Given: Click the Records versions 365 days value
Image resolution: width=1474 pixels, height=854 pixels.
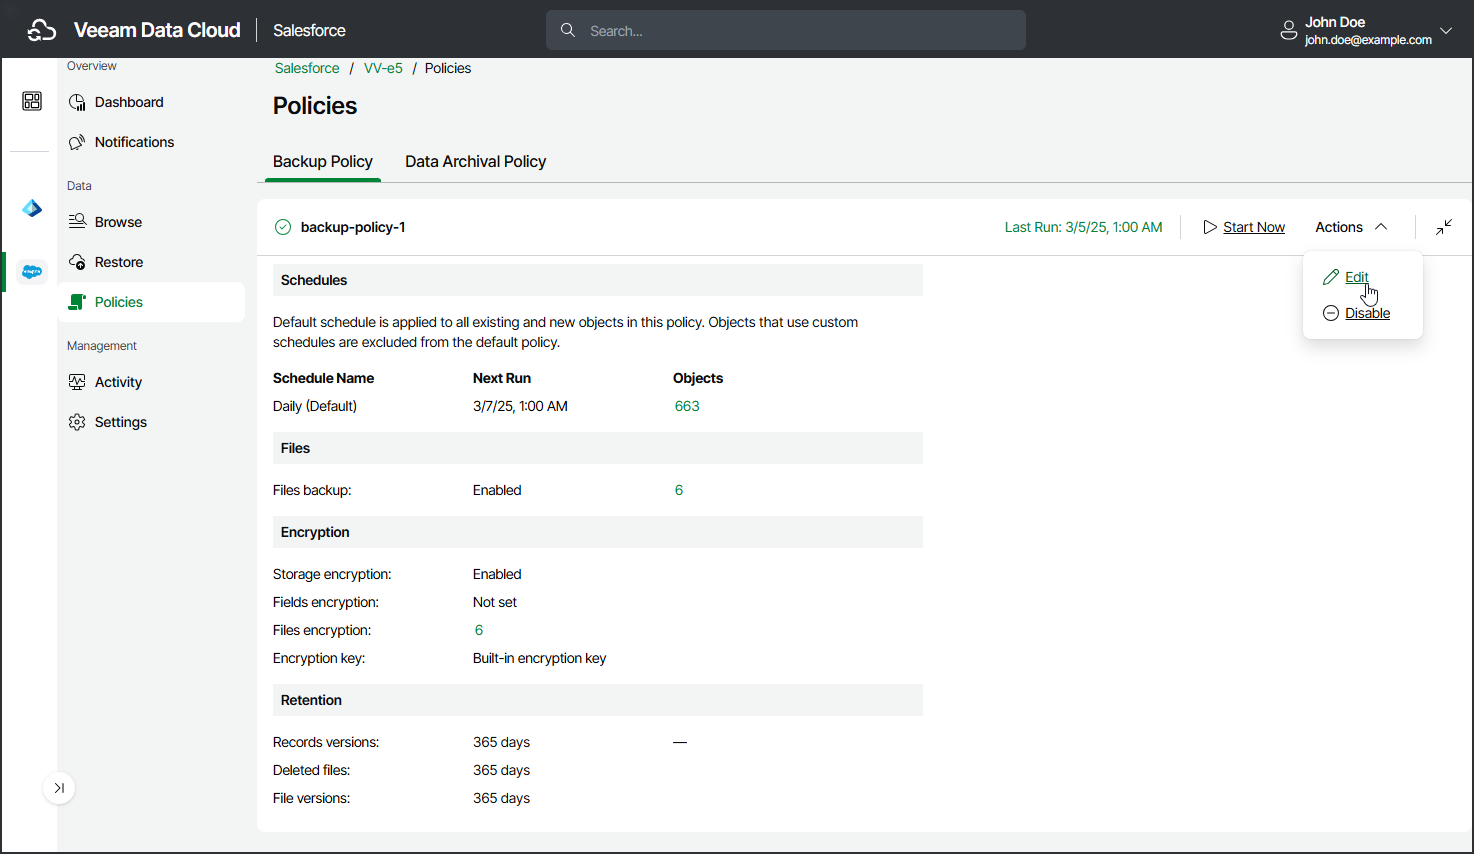Looking at the screenshot, I should click(x=501, y=742).
